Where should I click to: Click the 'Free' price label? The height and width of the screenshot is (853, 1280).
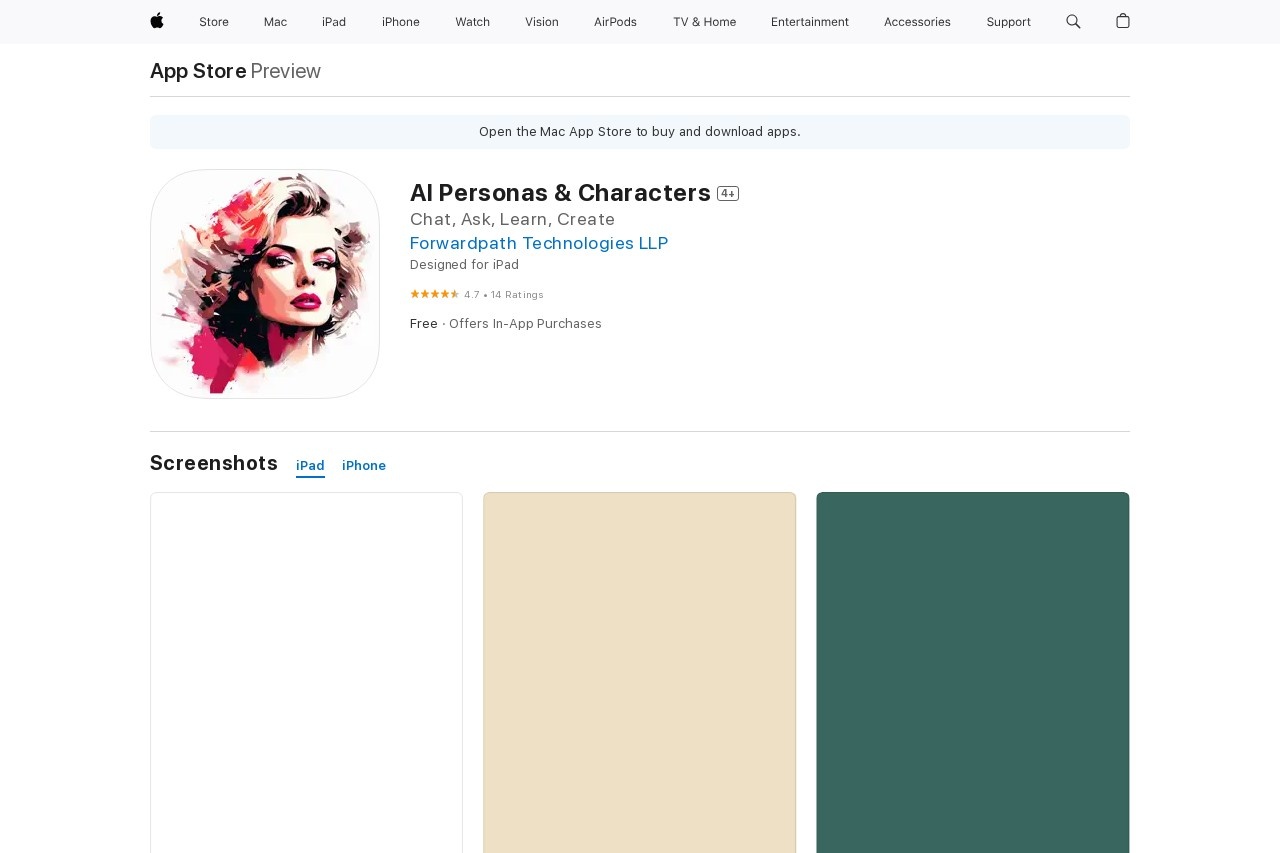pos(424,324)
